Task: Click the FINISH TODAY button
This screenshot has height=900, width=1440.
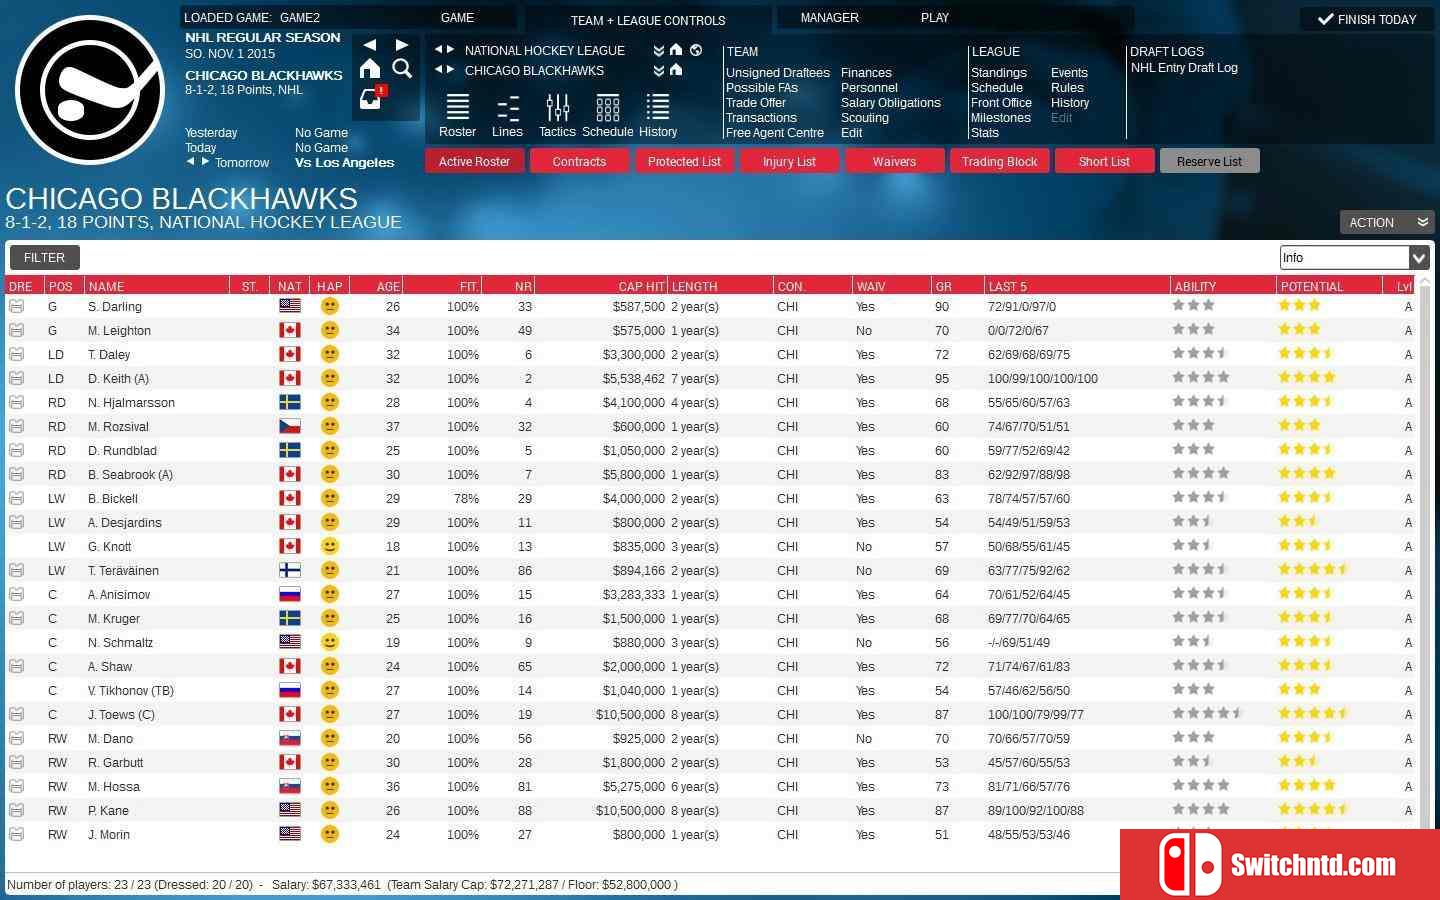Action: pos(1367,19)
